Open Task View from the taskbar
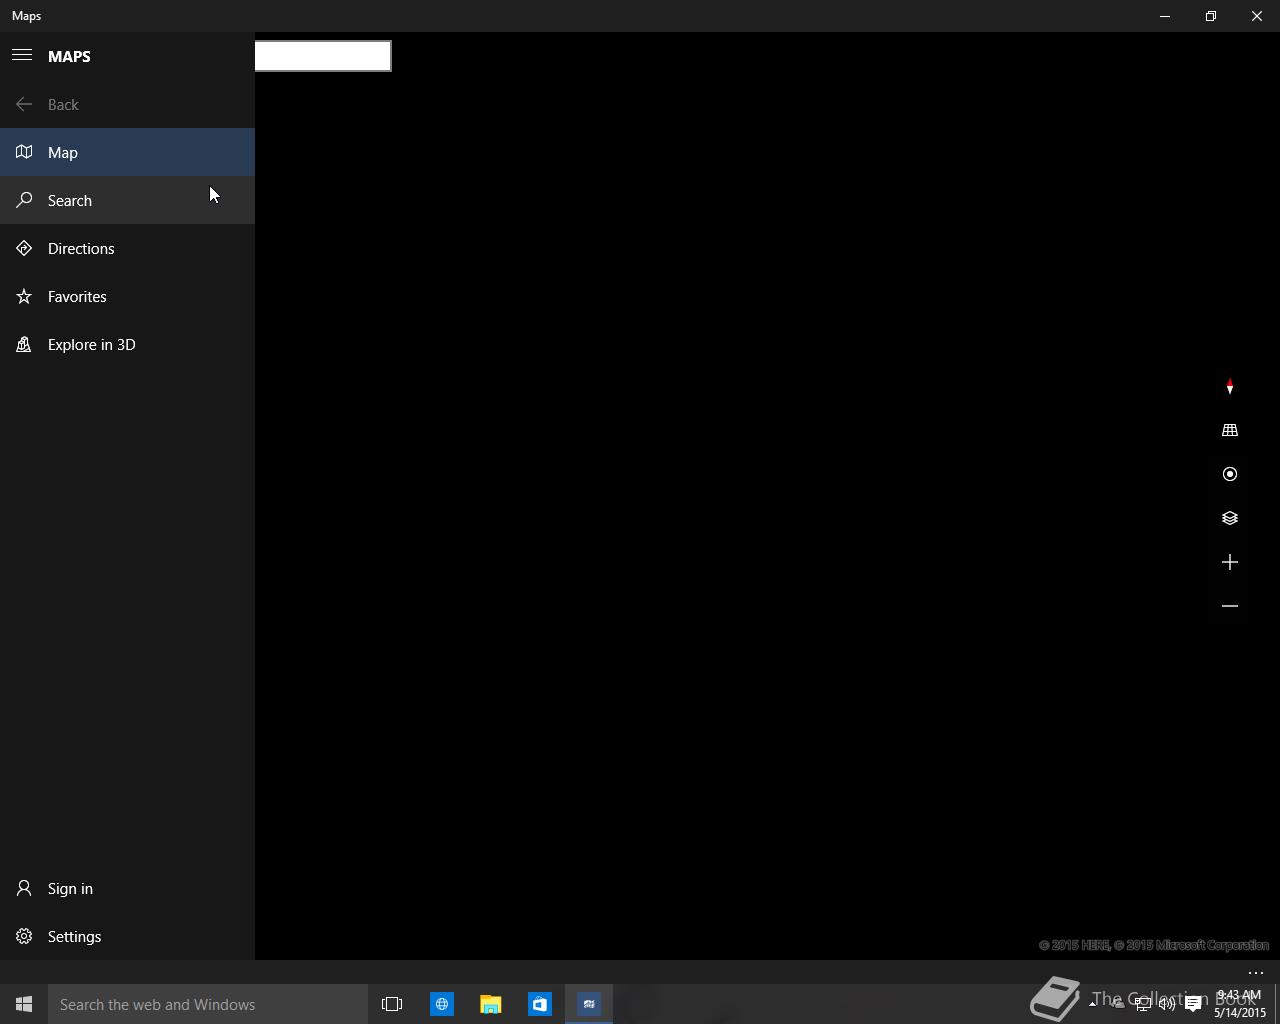This screenshot has width=1280, height=1024. tap(392, 1004)
